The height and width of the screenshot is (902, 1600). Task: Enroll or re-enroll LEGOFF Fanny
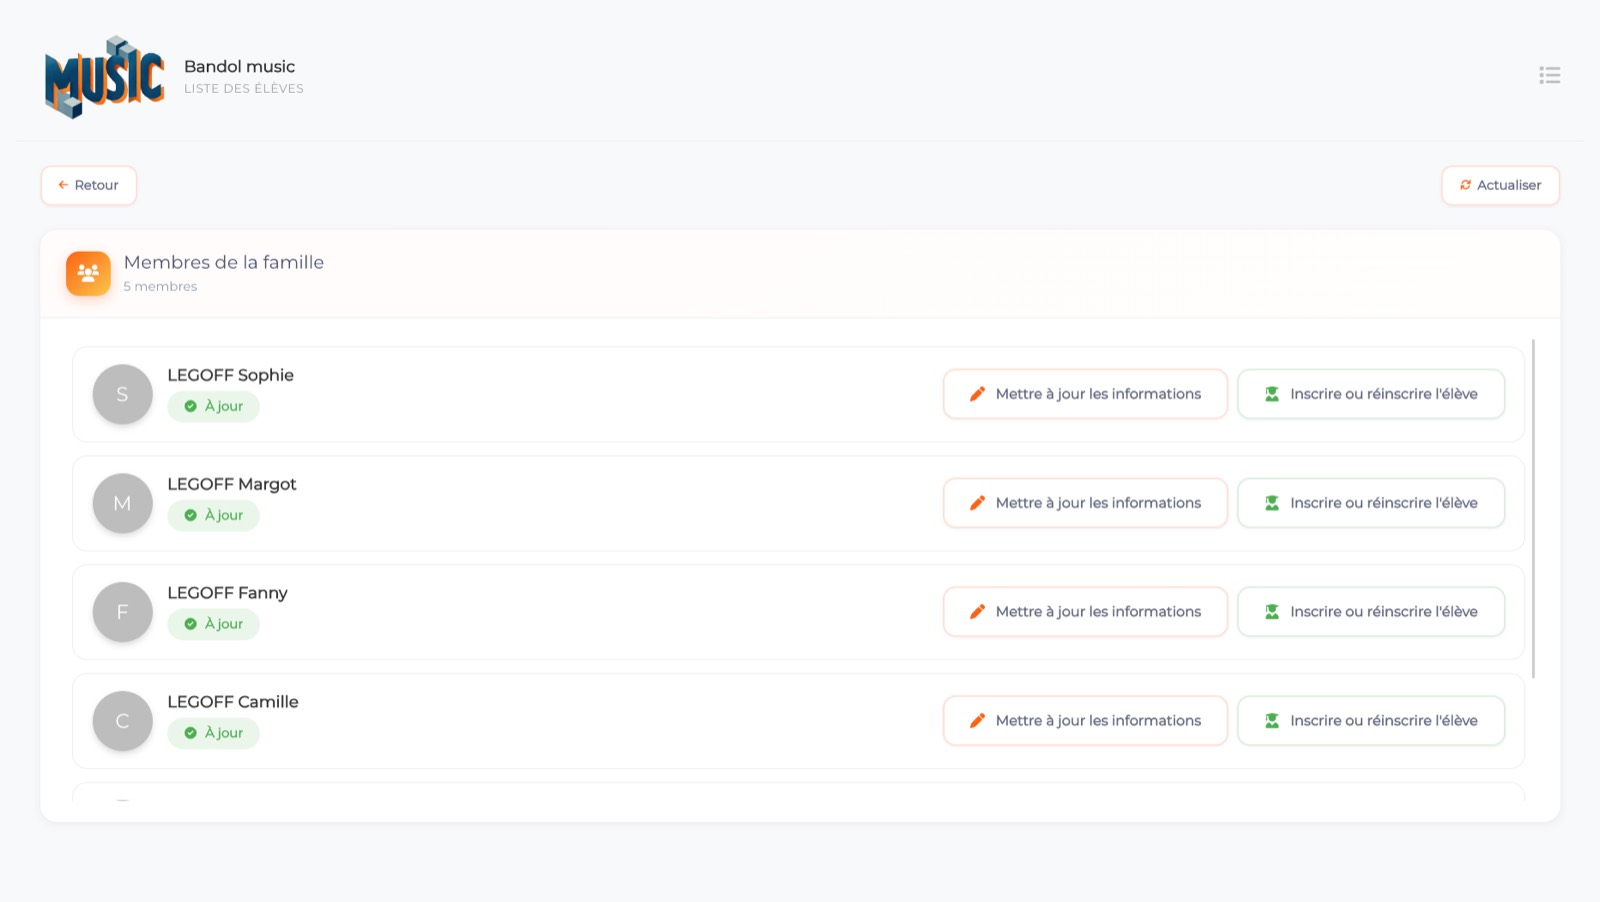click(x=1371, y=612)
